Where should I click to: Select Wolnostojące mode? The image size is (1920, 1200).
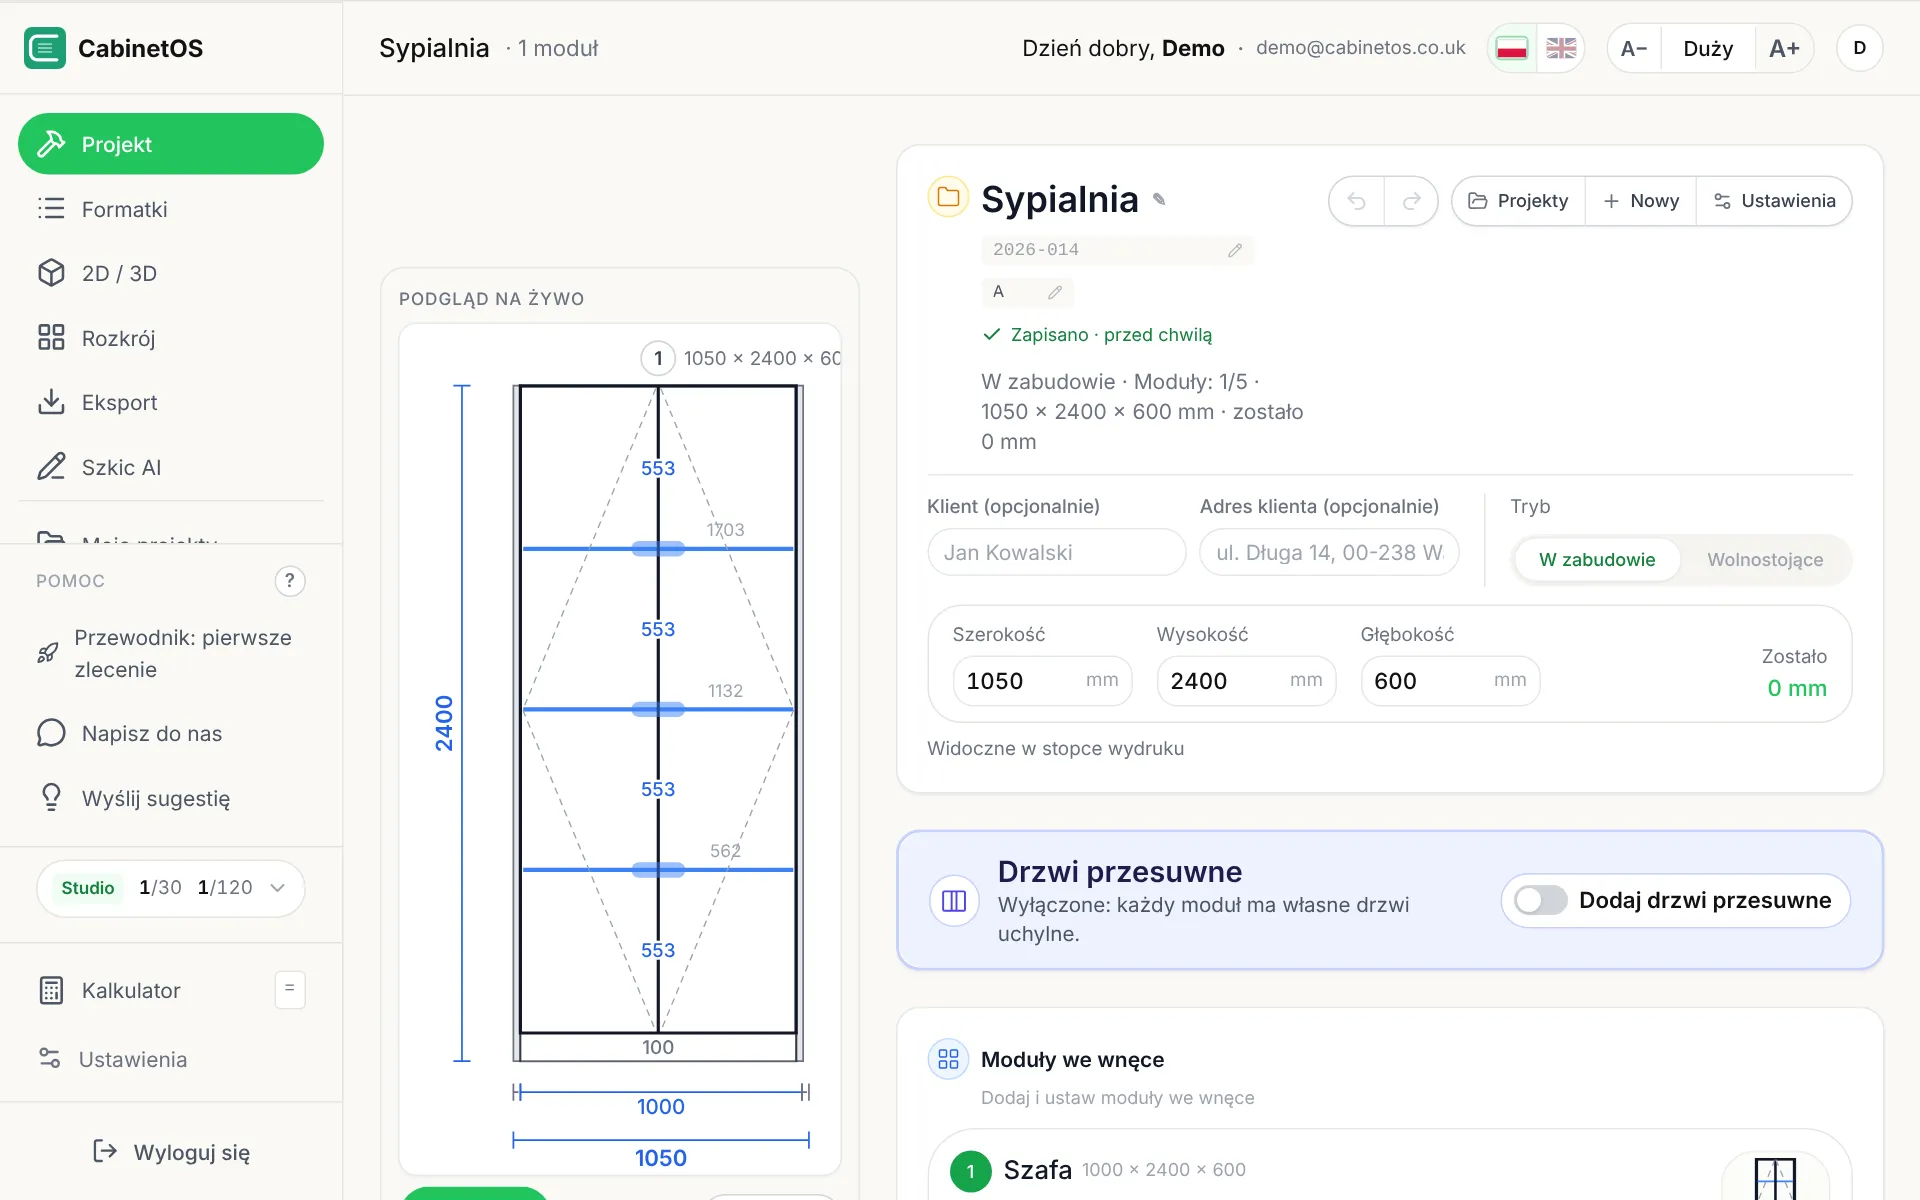click(x=1765, y=560)
